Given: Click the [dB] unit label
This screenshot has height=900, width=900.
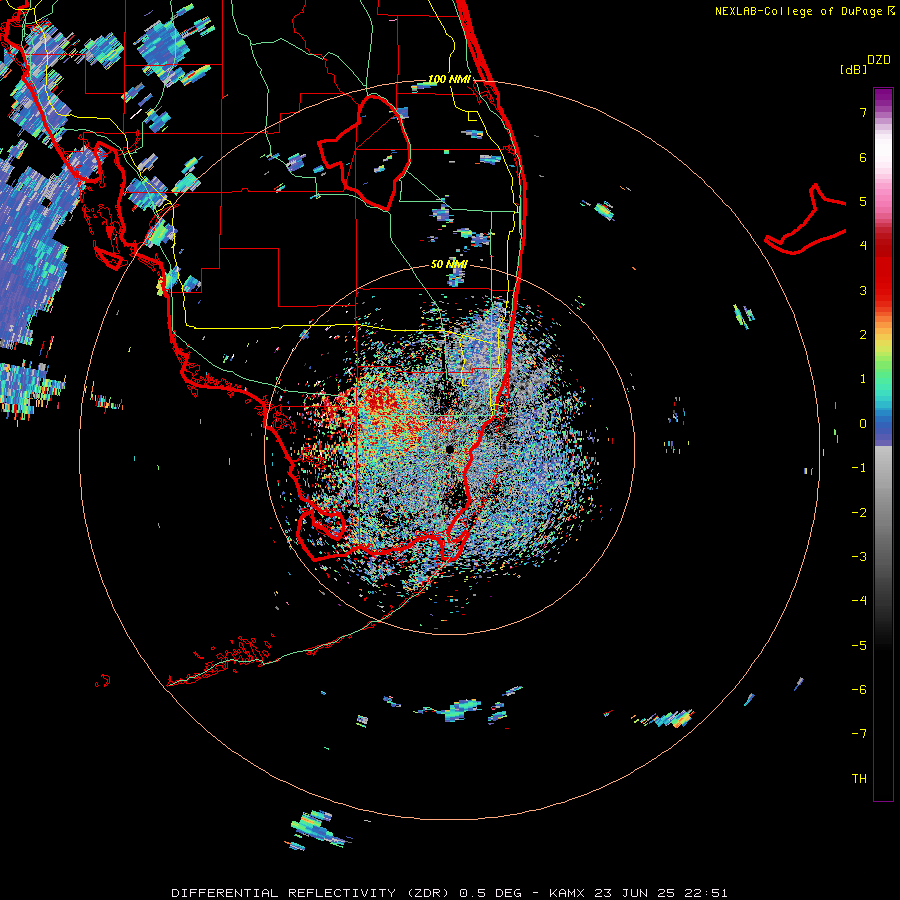Looking at the screenshot, I should click(x=854, y=70).
